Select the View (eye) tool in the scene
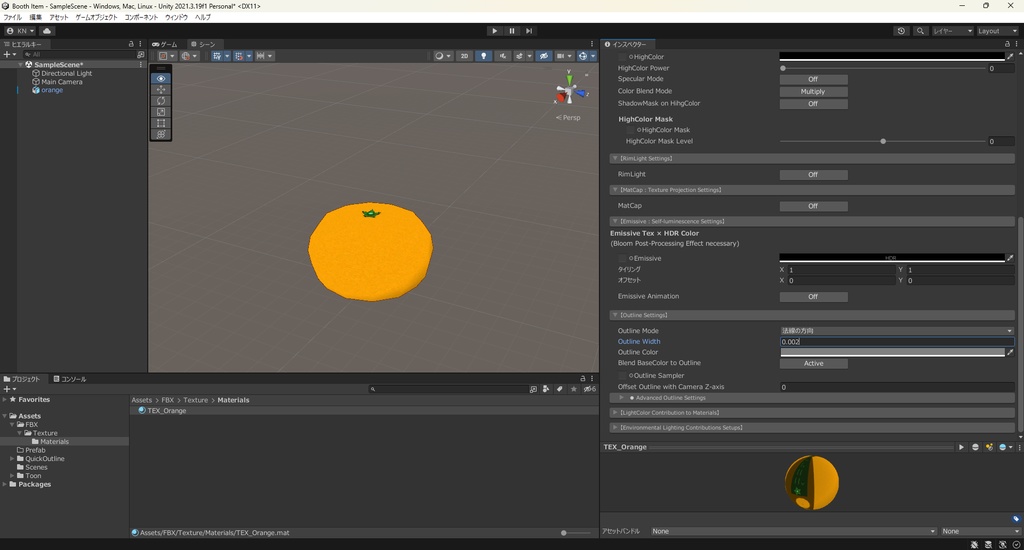 coord(161,78)
